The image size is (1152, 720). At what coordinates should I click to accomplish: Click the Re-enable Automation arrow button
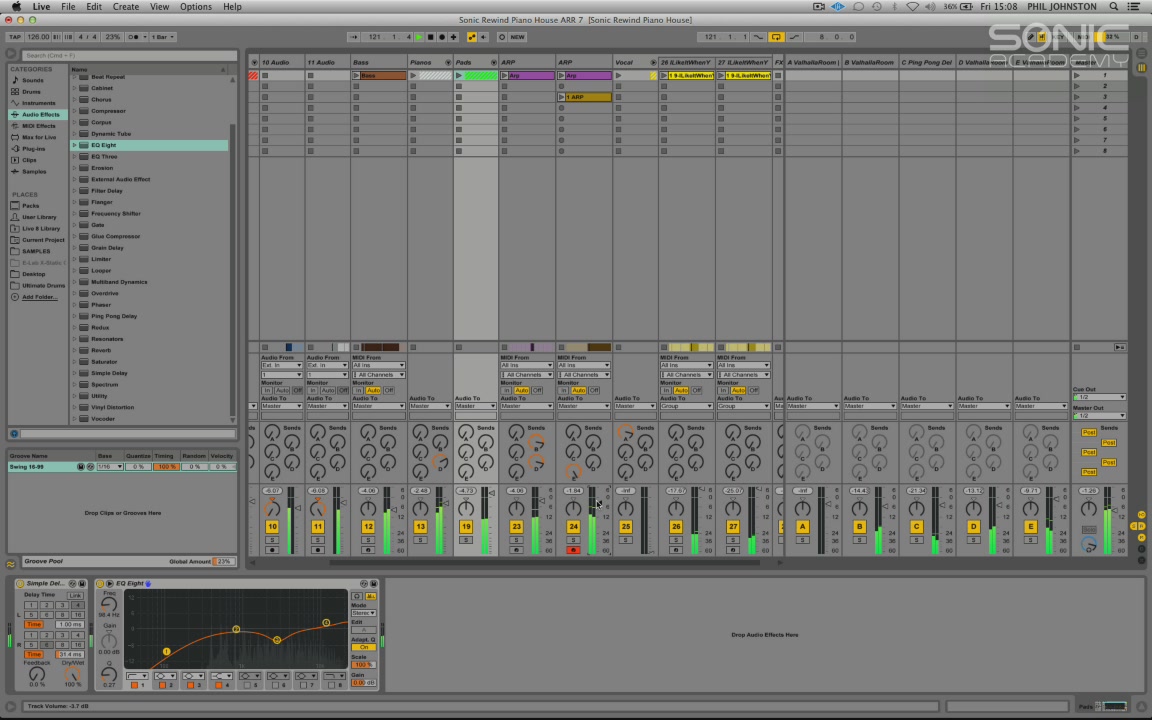tap(483, 37)
